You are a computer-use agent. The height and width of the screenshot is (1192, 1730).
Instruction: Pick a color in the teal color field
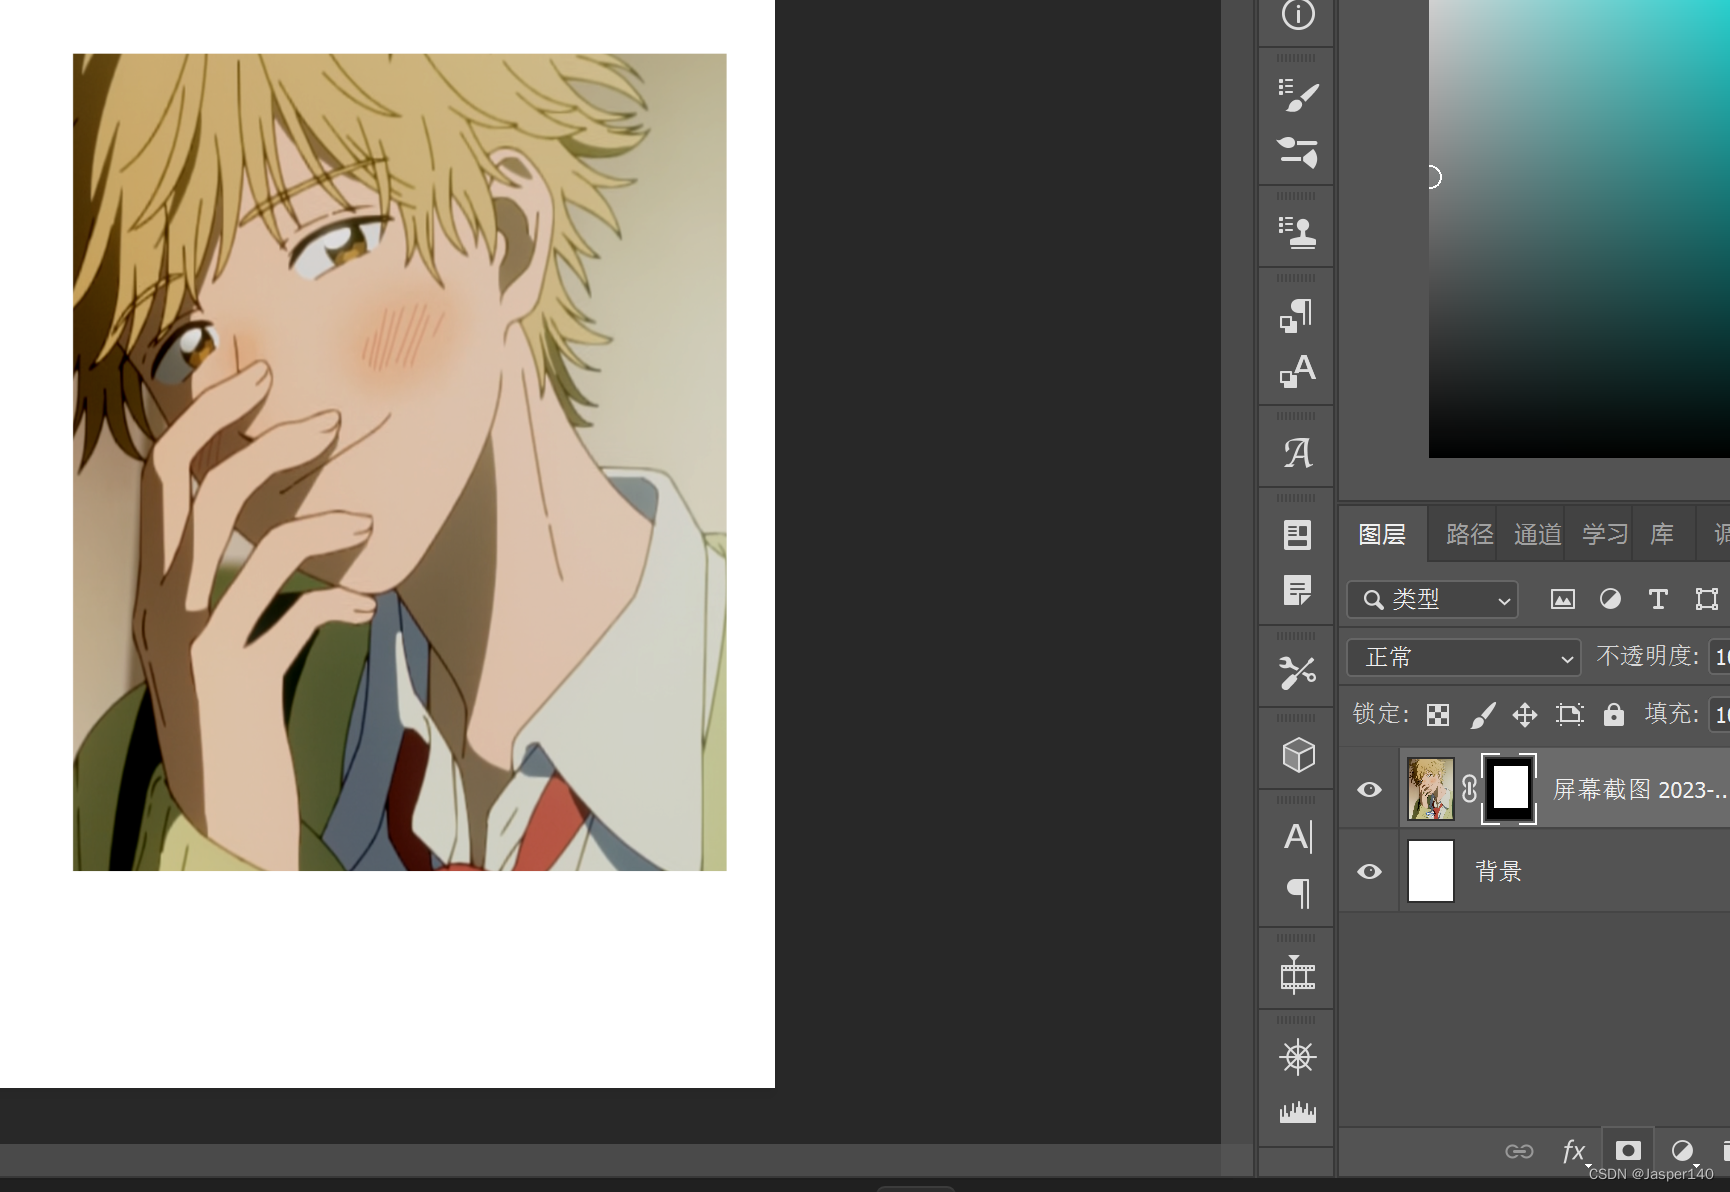coord(1579,229)
